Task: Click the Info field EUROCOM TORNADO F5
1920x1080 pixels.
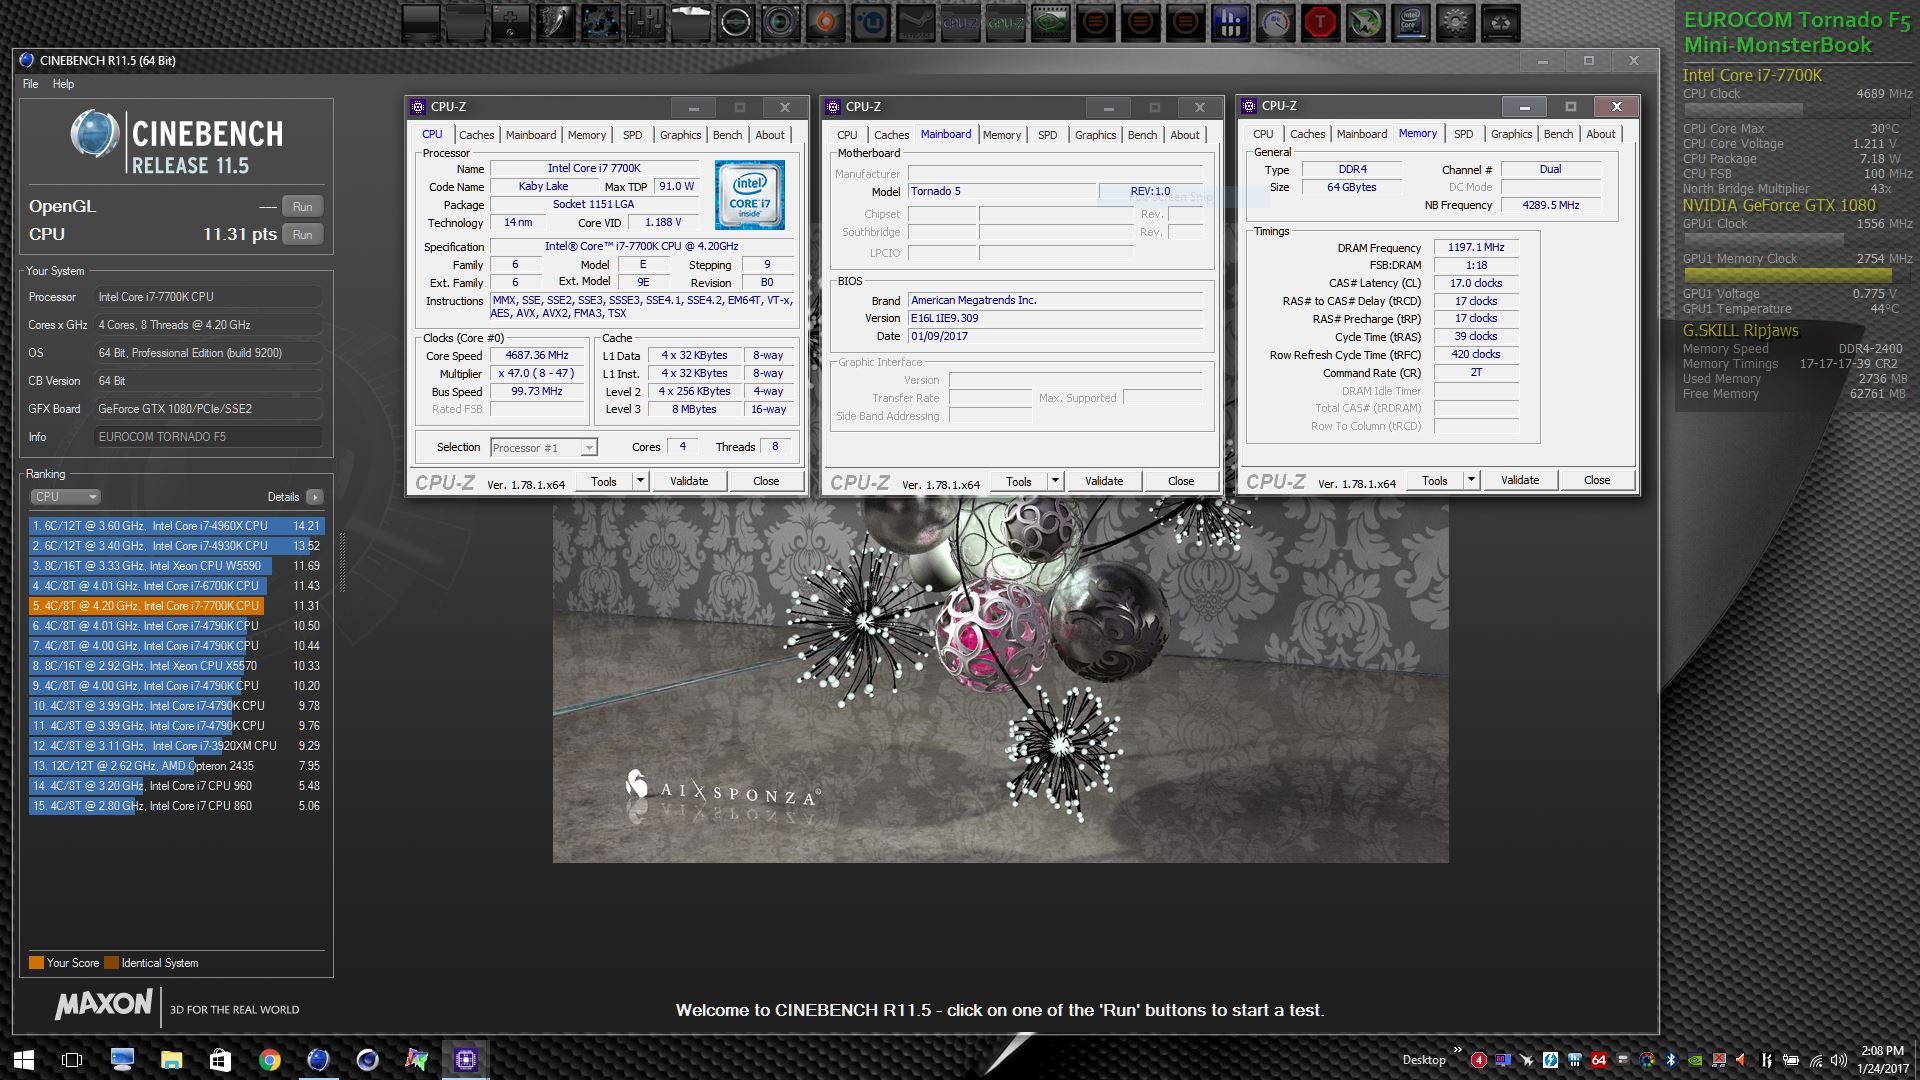Action: click(x=208, y=437)
